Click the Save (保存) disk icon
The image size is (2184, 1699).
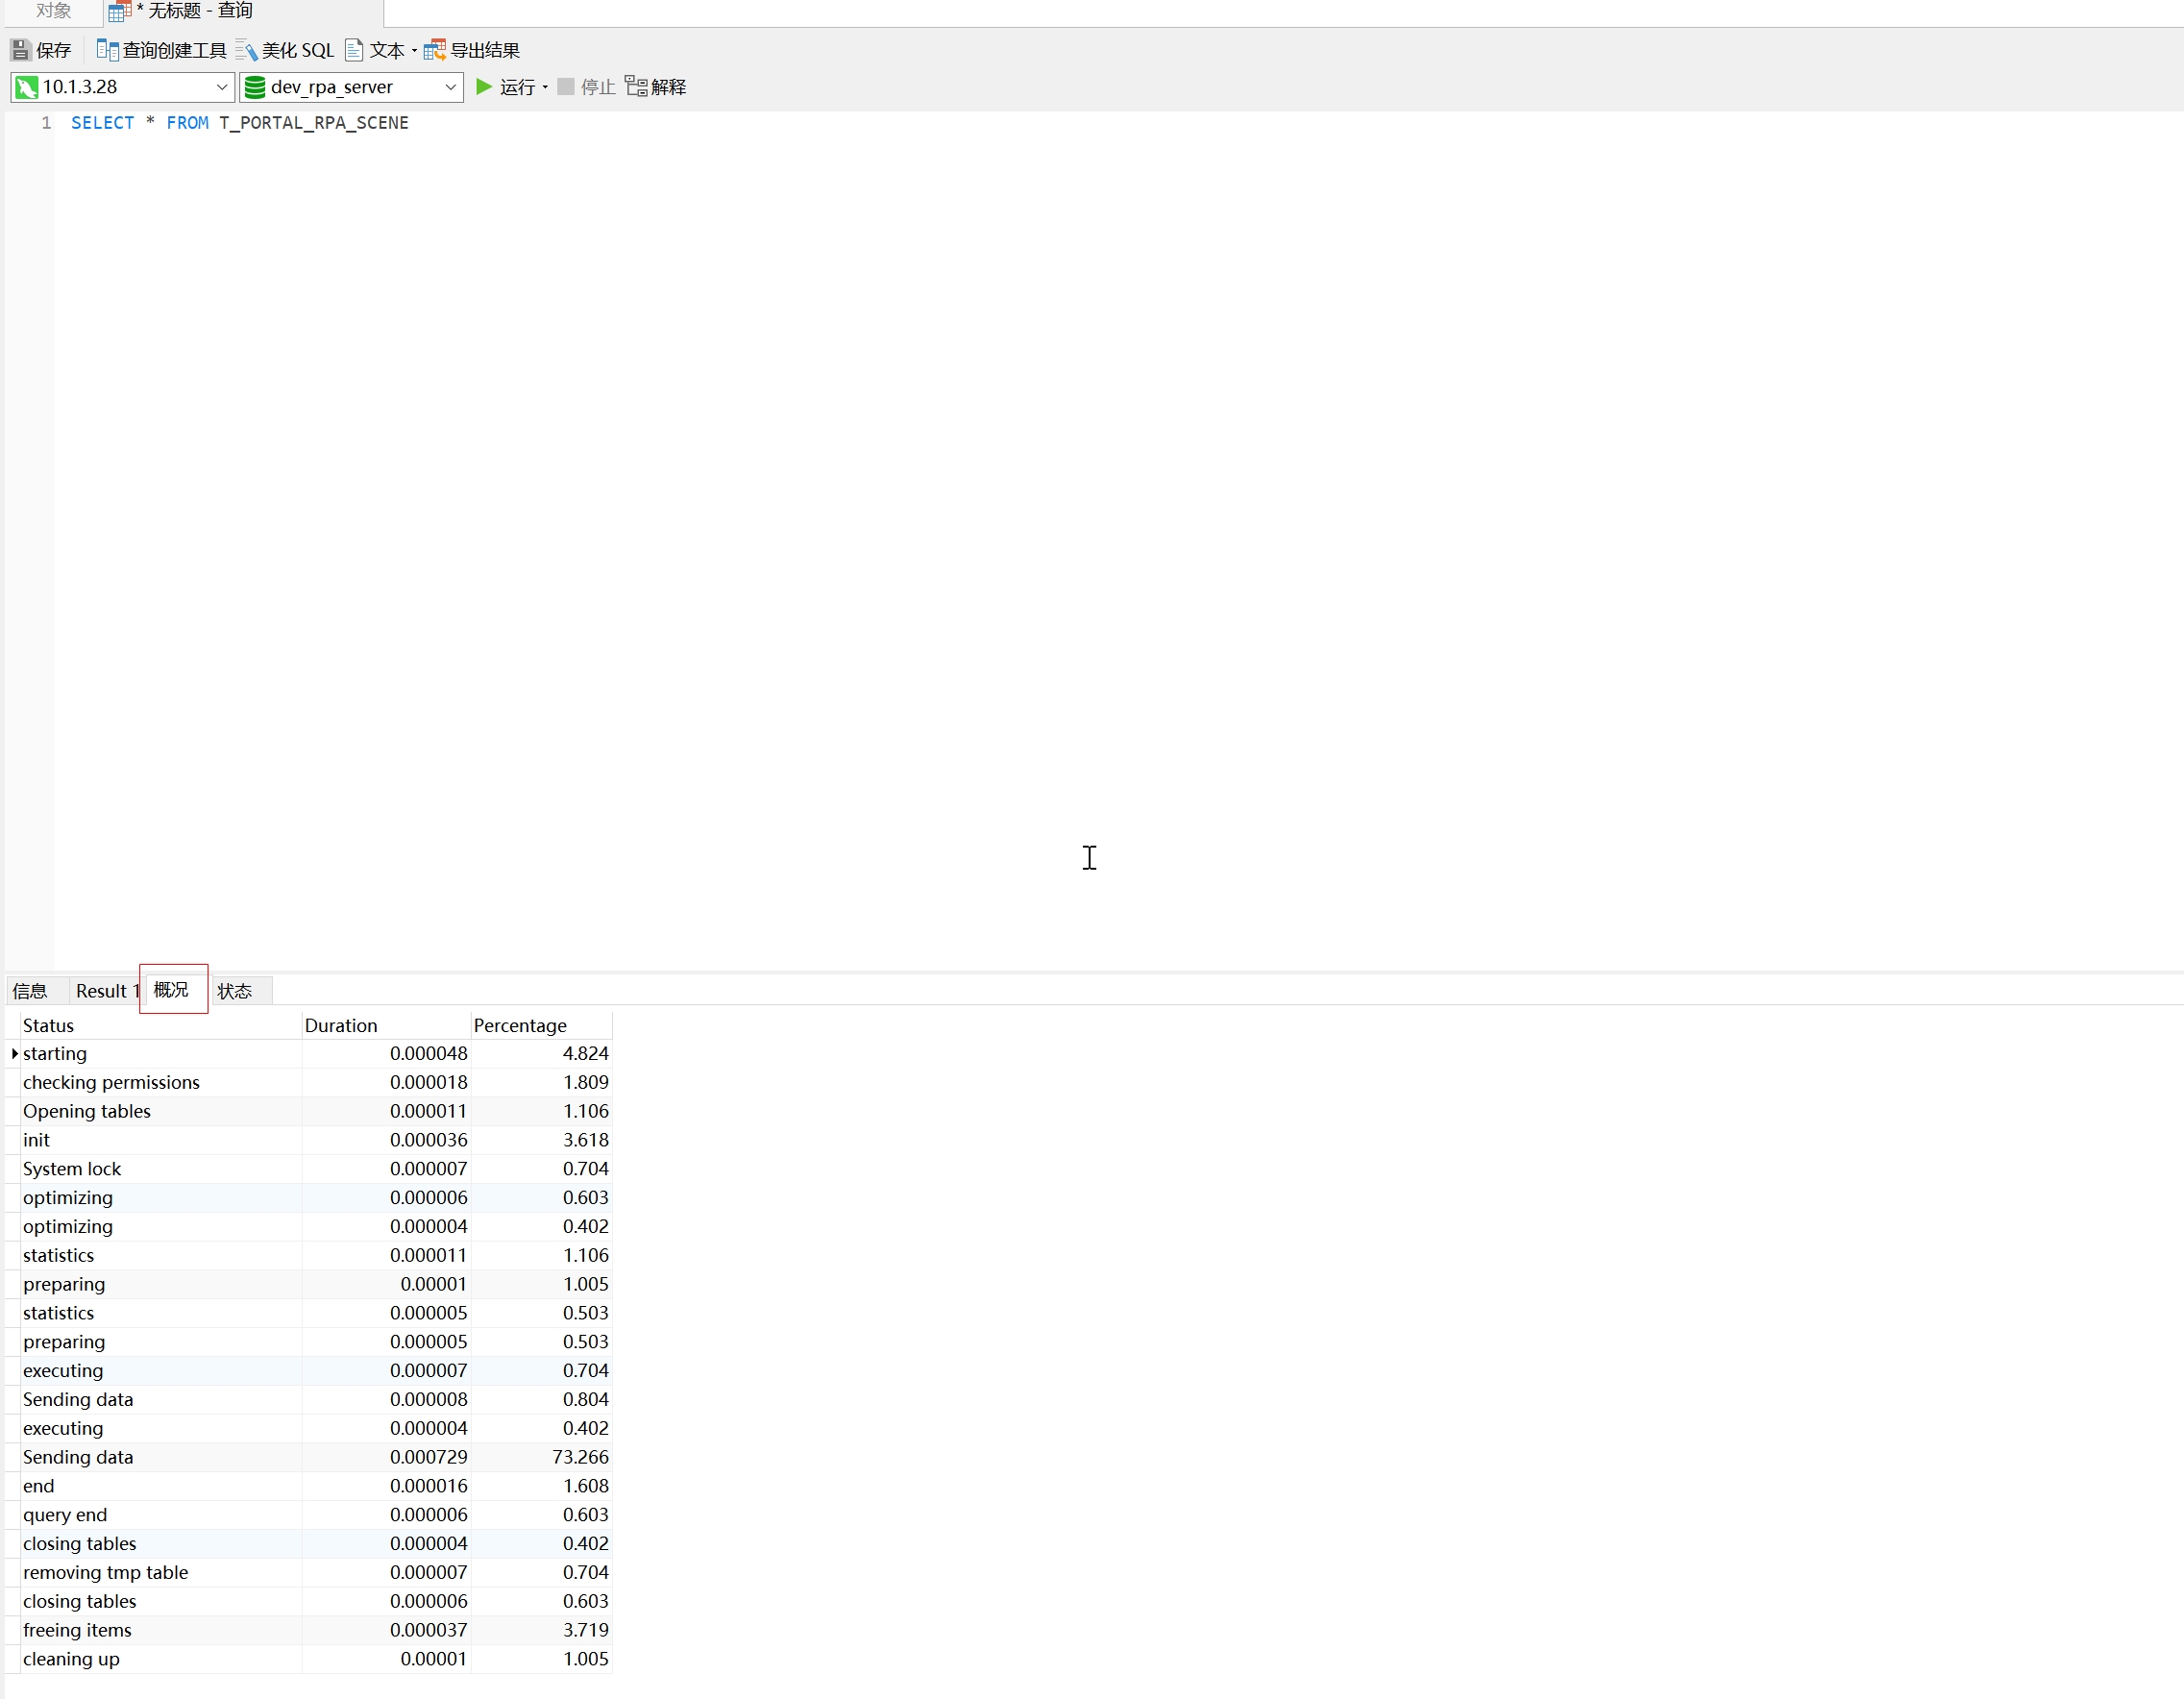click(20, 50)
